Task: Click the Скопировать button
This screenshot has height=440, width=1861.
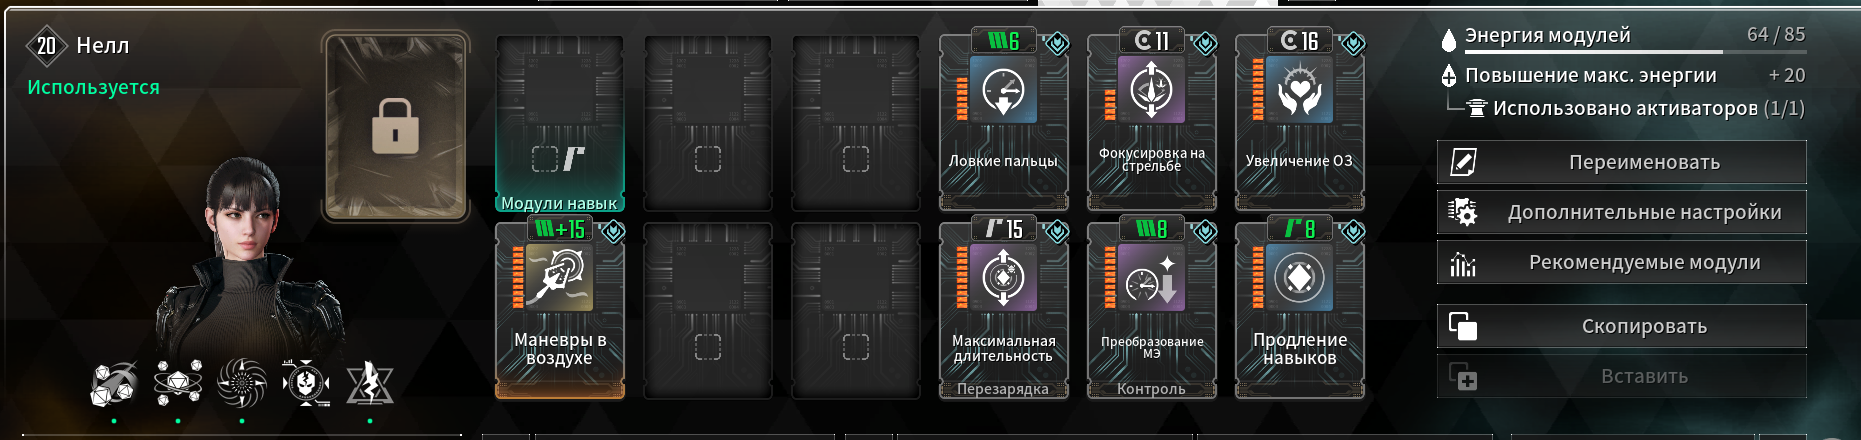Action: pos(1622,326)
